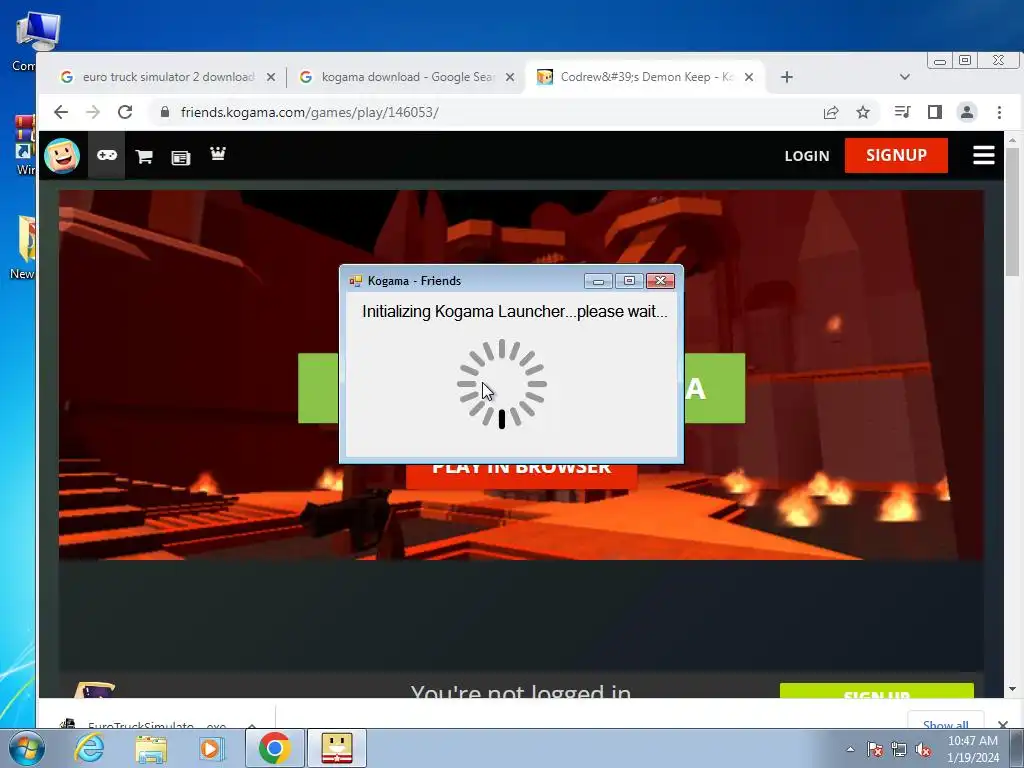Close the kogama download tab
The height and width of the screenshot is (768, 1024).
[510, 77]
